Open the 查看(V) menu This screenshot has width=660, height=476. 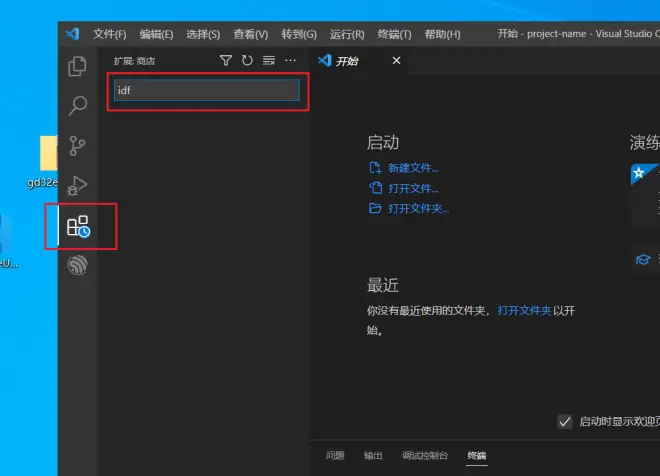[250, 34]
